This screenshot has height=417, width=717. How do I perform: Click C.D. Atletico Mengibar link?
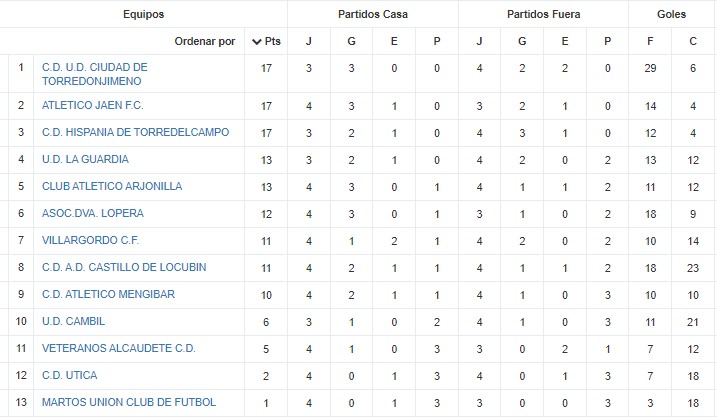[x=108, y=294]
